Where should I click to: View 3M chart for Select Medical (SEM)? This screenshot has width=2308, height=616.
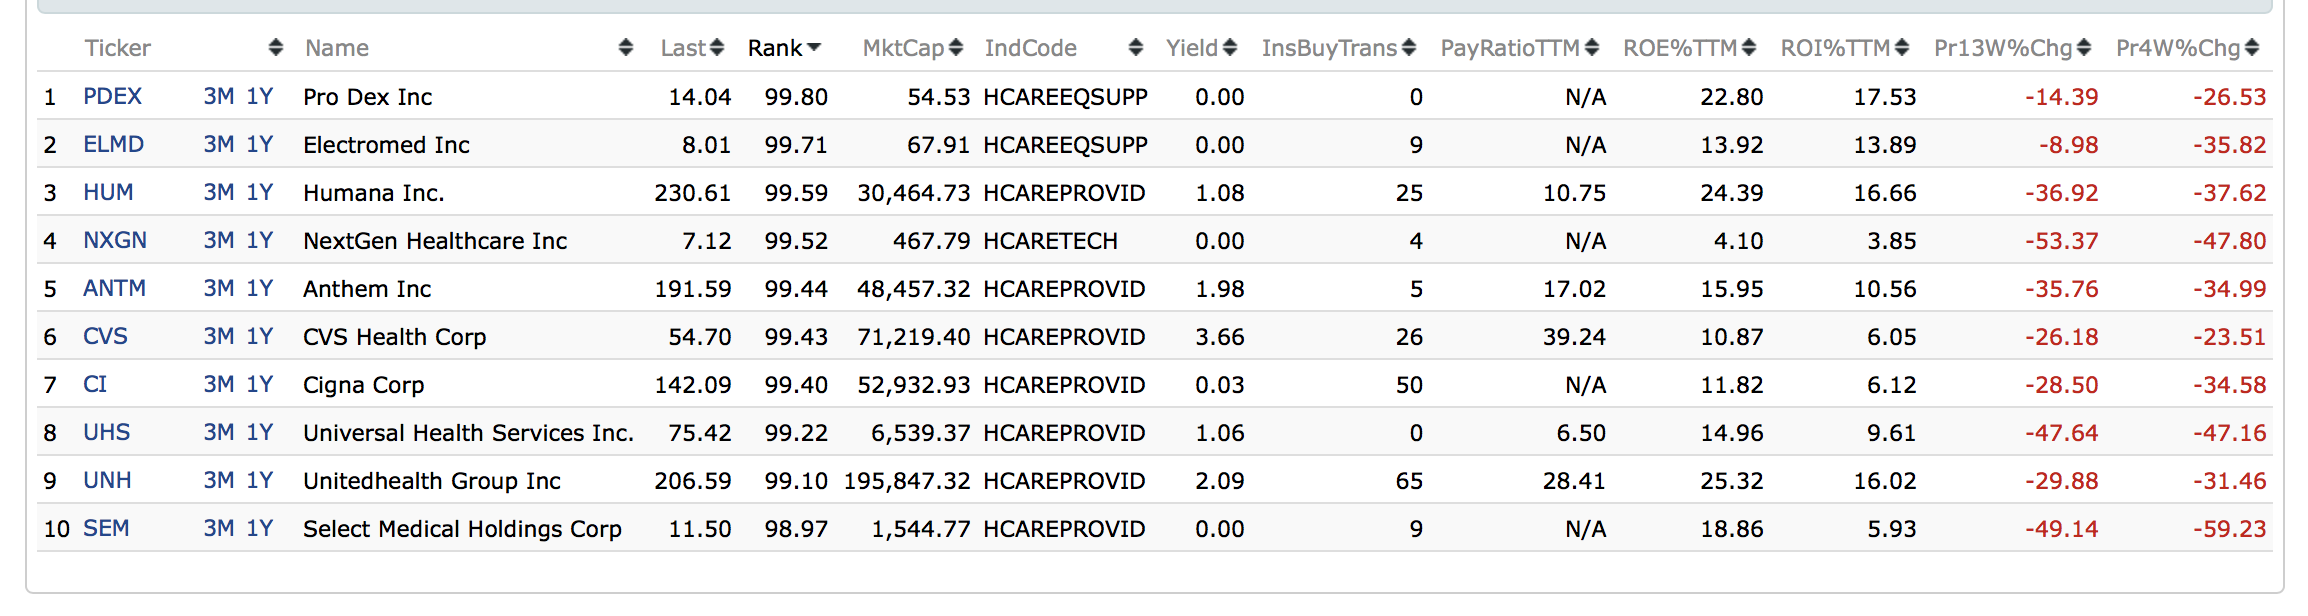(x=219, y=529)
